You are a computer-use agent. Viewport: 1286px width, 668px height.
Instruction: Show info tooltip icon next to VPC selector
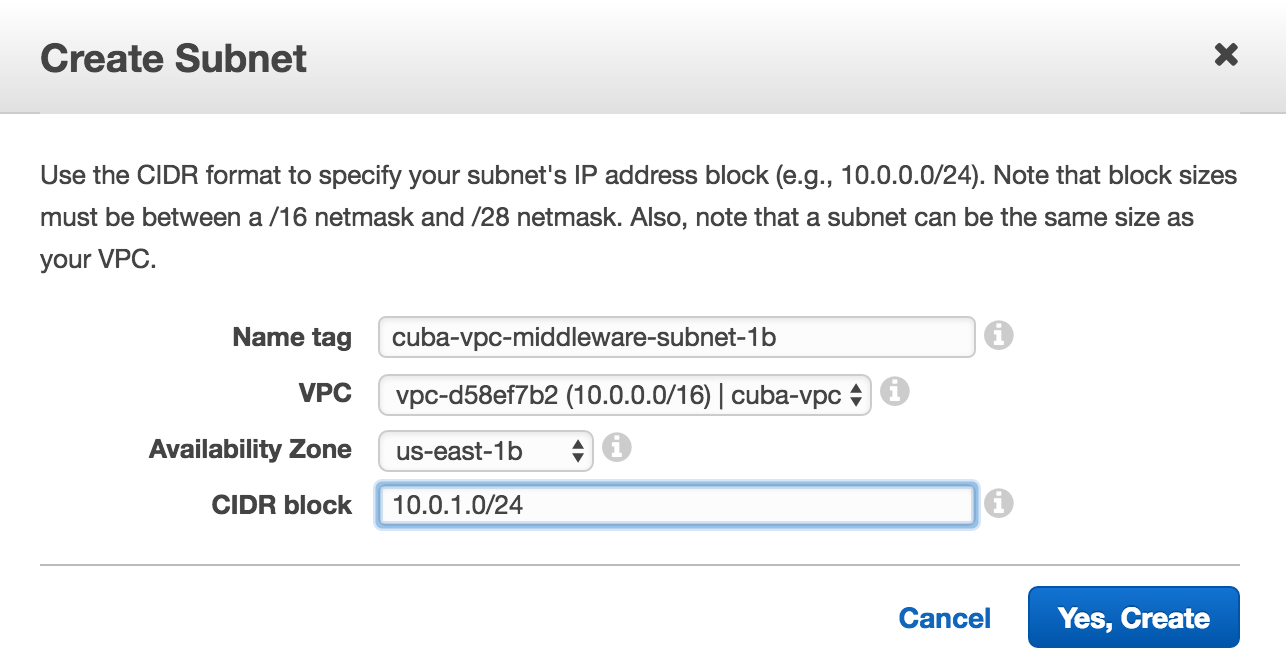894,391
